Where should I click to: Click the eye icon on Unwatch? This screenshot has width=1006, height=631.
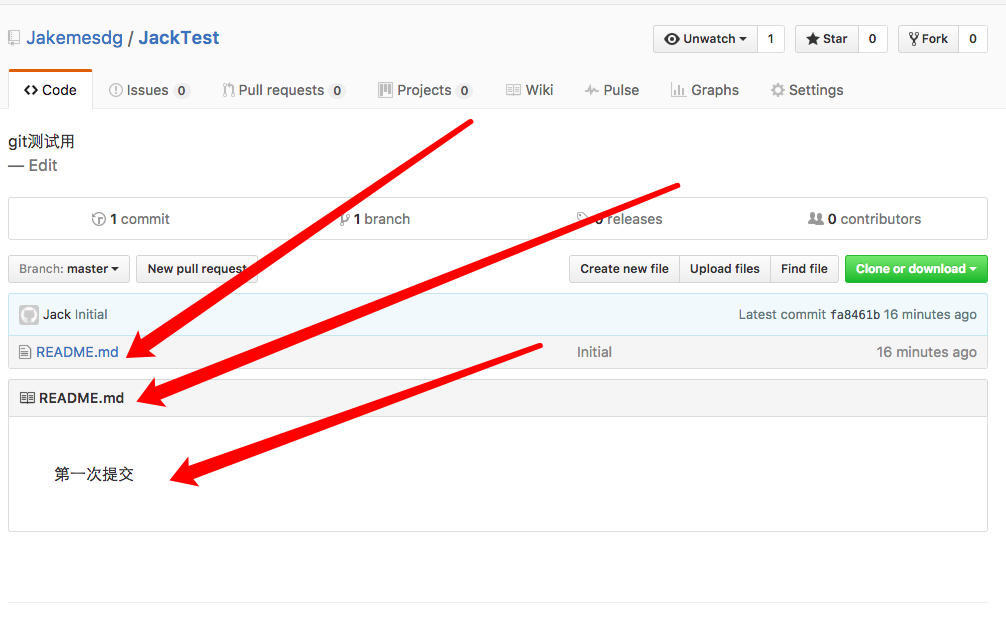pos(672,39)
